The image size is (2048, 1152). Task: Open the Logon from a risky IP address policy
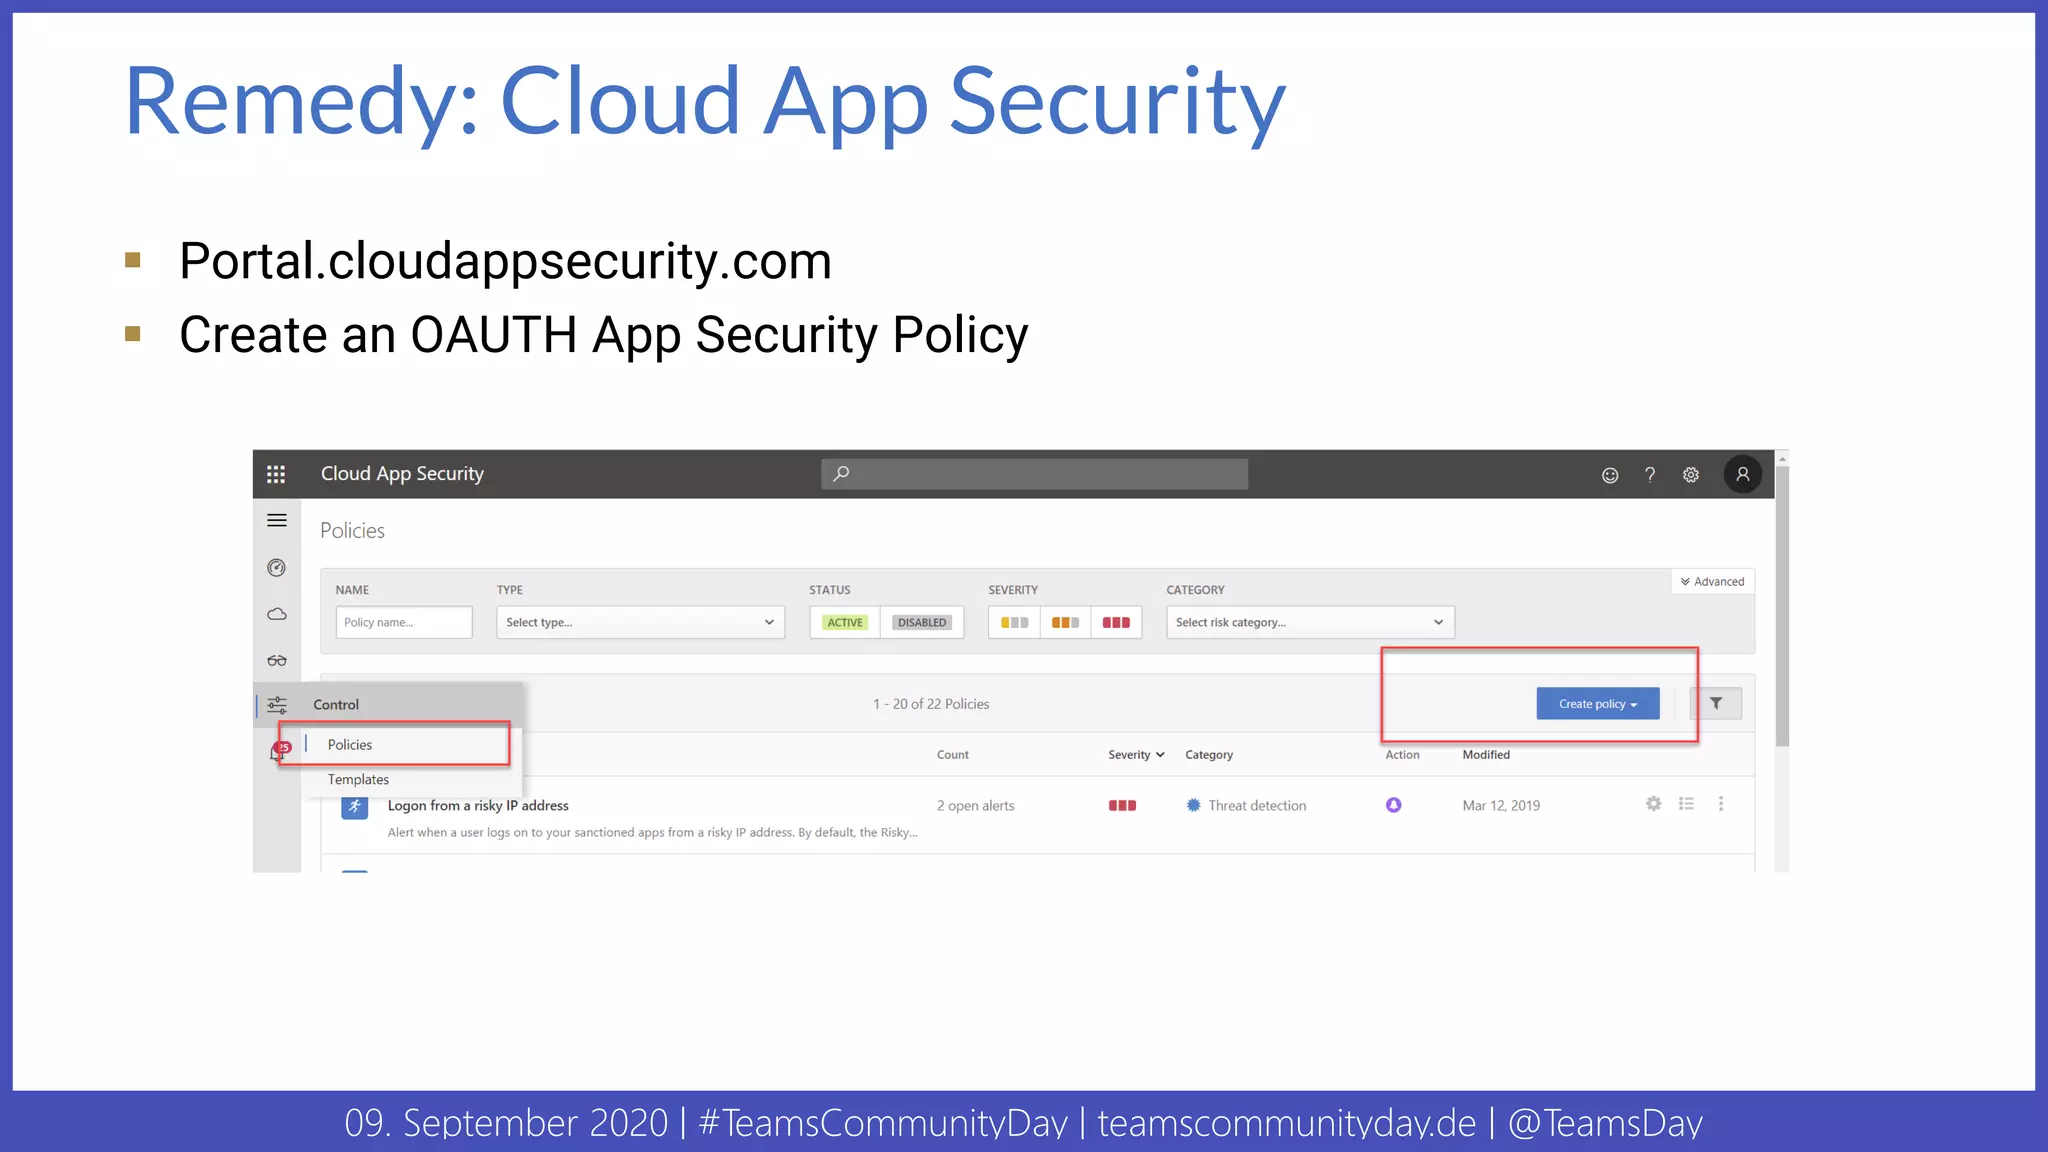(478, 806)
